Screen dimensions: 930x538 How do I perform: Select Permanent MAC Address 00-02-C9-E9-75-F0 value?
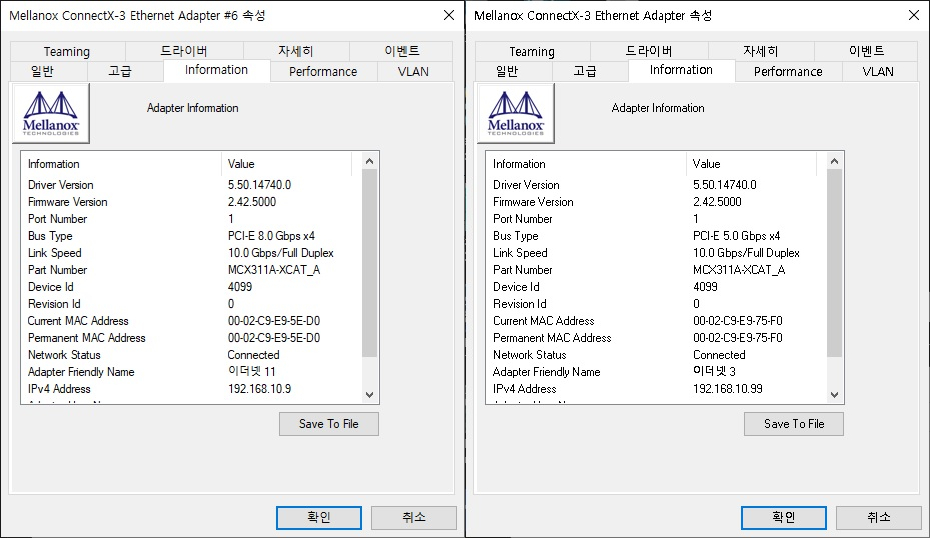pyautogui.click(x=738, y=338)
